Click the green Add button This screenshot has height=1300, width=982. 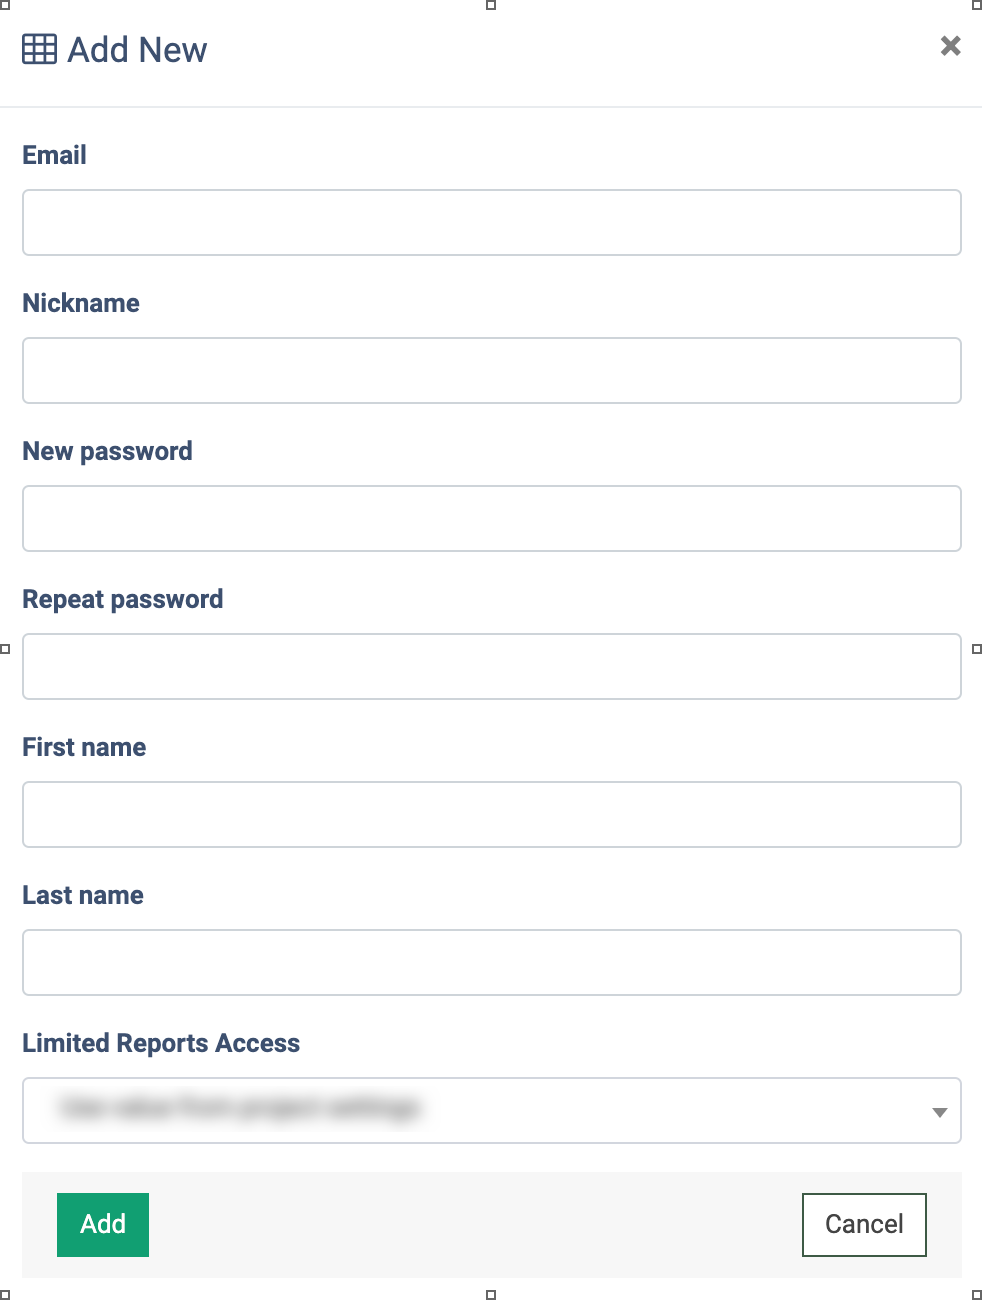coord(103,1224)
